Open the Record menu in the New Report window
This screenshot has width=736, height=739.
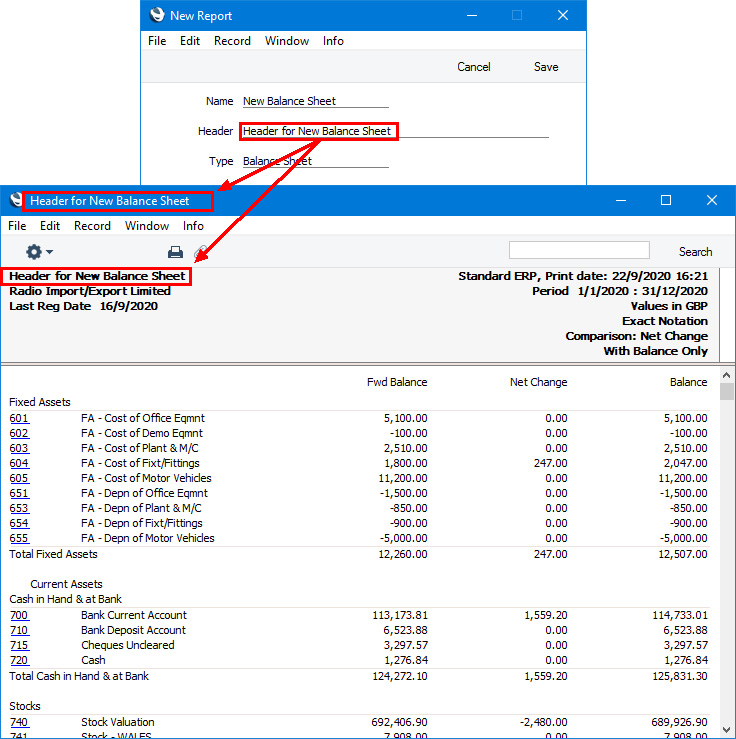point(232,41)
